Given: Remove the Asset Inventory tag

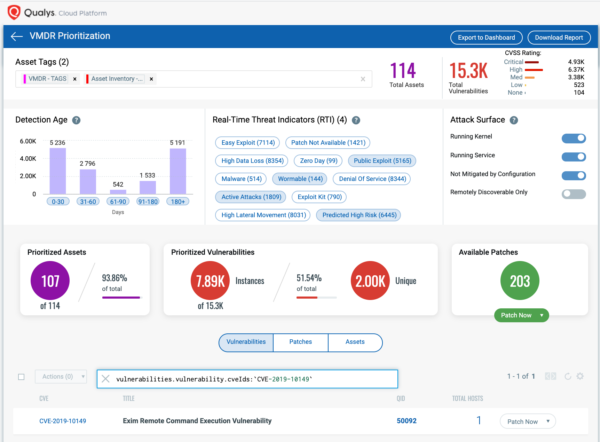Looking at the screenshot, I should click(151, 78).
